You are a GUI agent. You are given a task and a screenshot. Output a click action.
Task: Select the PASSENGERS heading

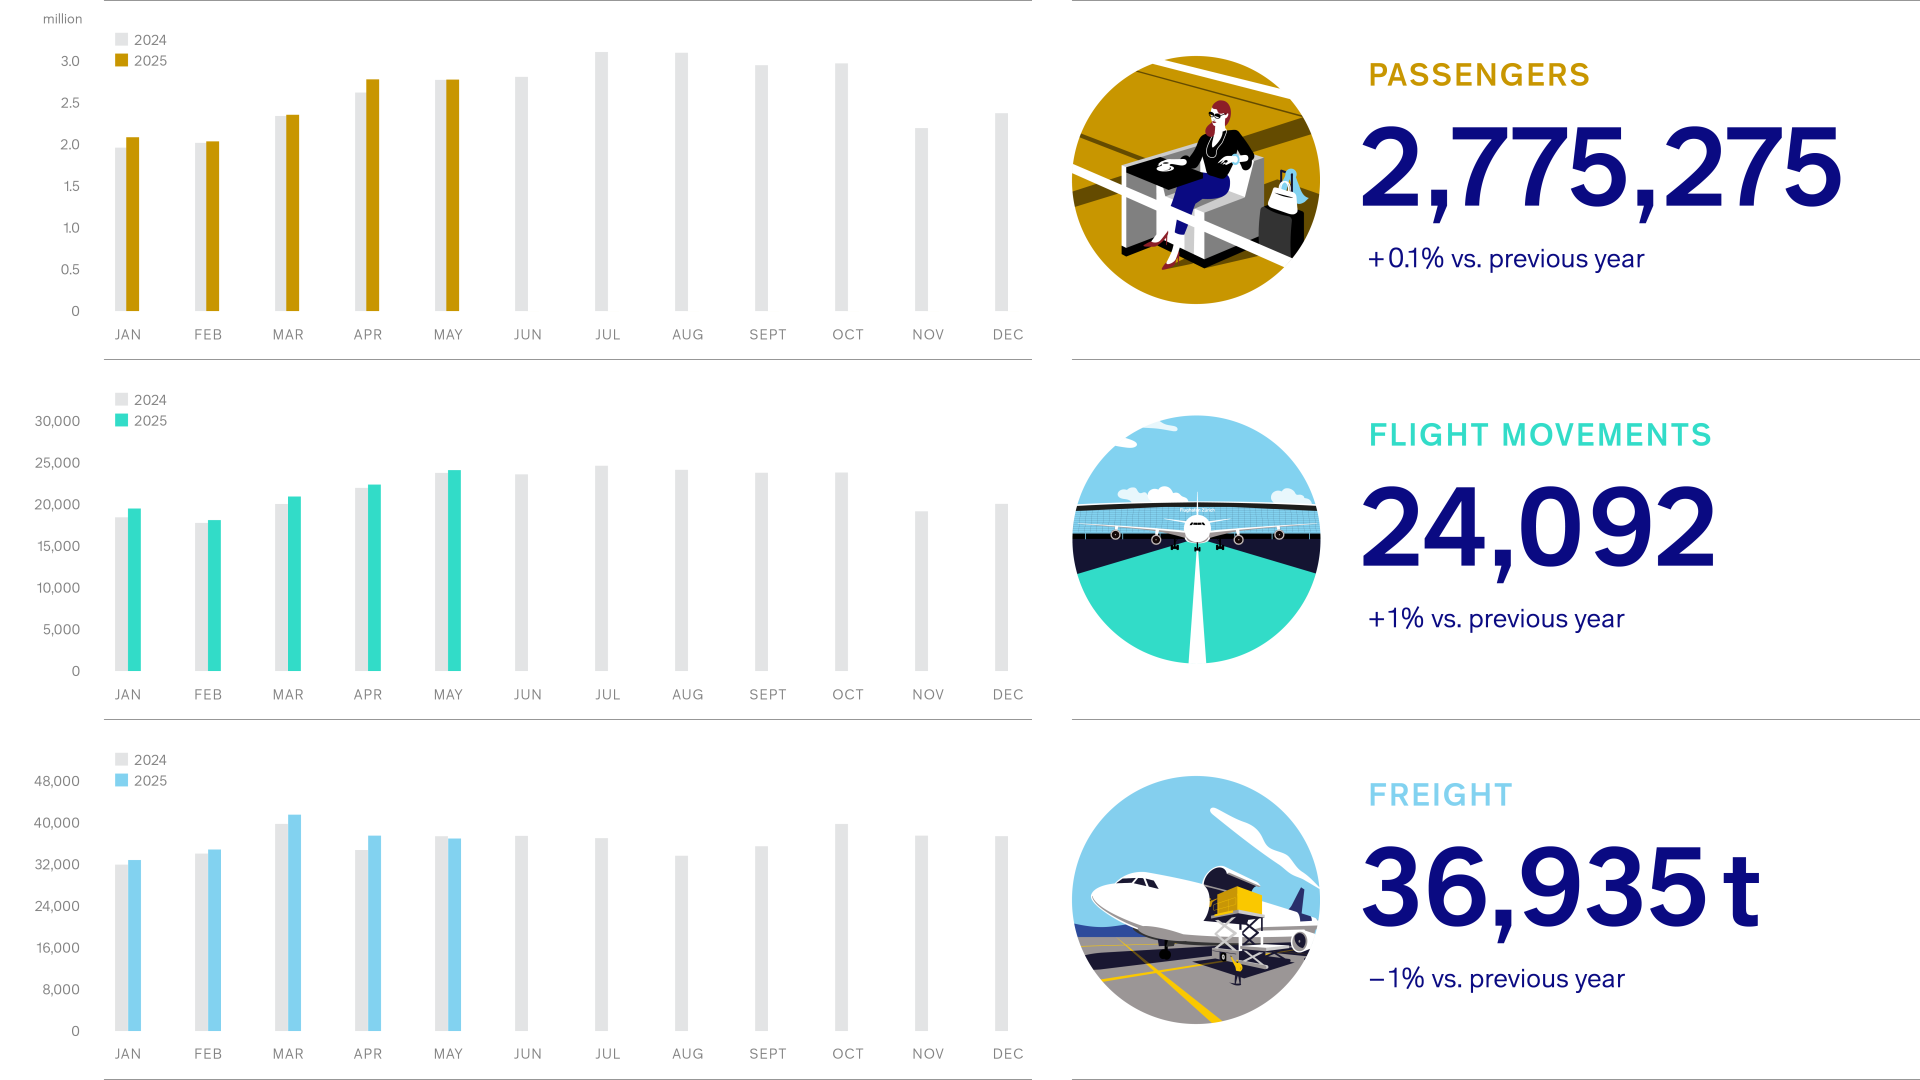[1479, 75]
